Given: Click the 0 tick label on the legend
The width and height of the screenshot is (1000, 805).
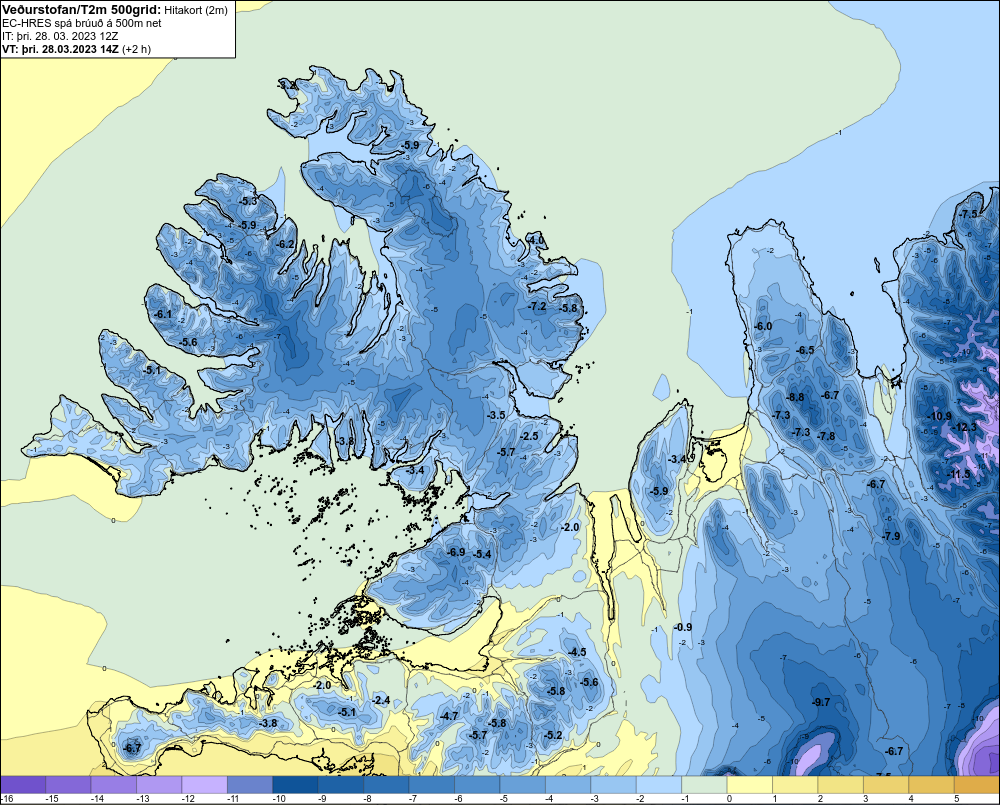Looking at the screenshot, I should [729, 799].
